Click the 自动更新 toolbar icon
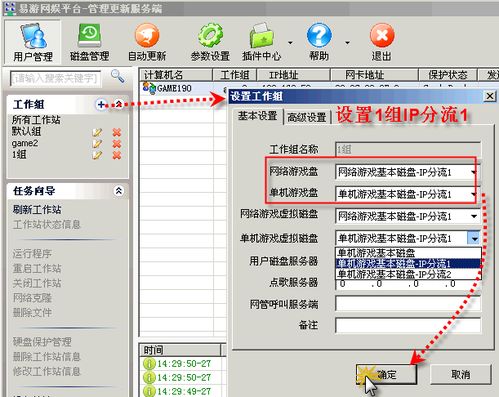 coord(147,42)
